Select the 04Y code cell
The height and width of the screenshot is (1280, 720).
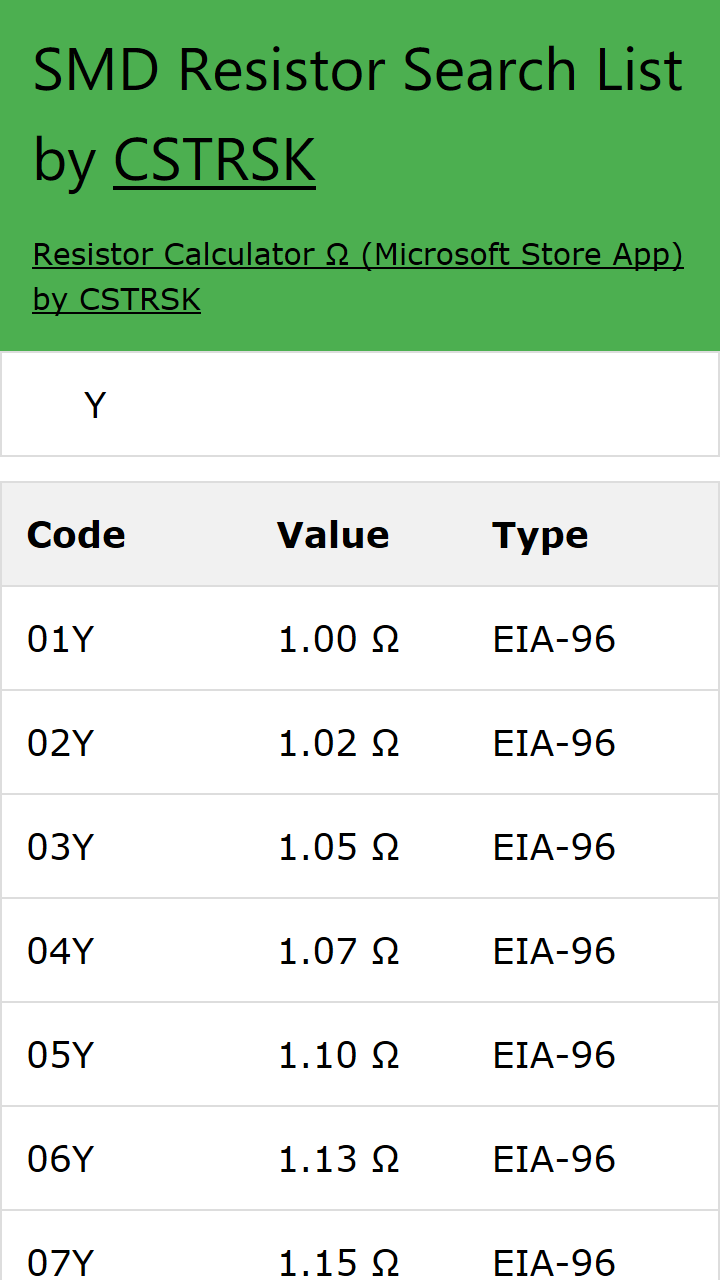coord(60,951)
